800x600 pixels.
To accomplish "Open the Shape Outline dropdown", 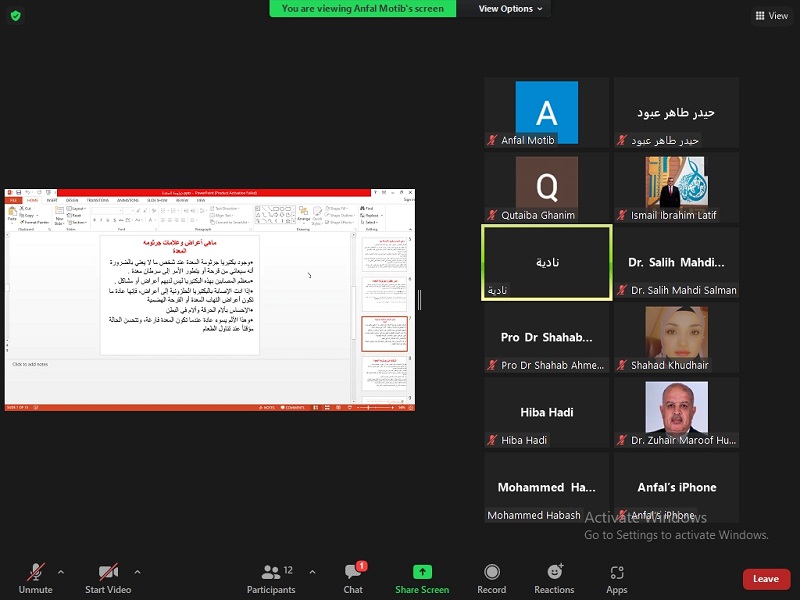I will pyautogui.click(x=339, y=215).
